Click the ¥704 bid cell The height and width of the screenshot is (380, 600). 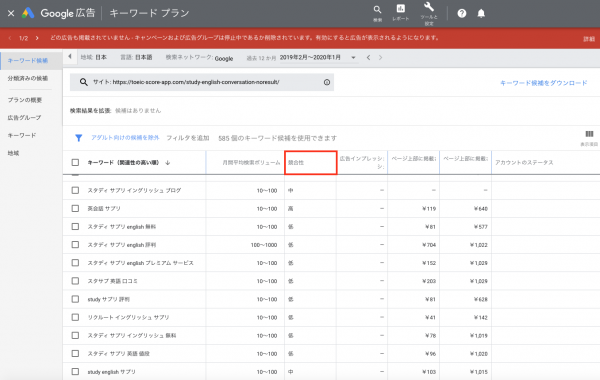pos(429,245)
